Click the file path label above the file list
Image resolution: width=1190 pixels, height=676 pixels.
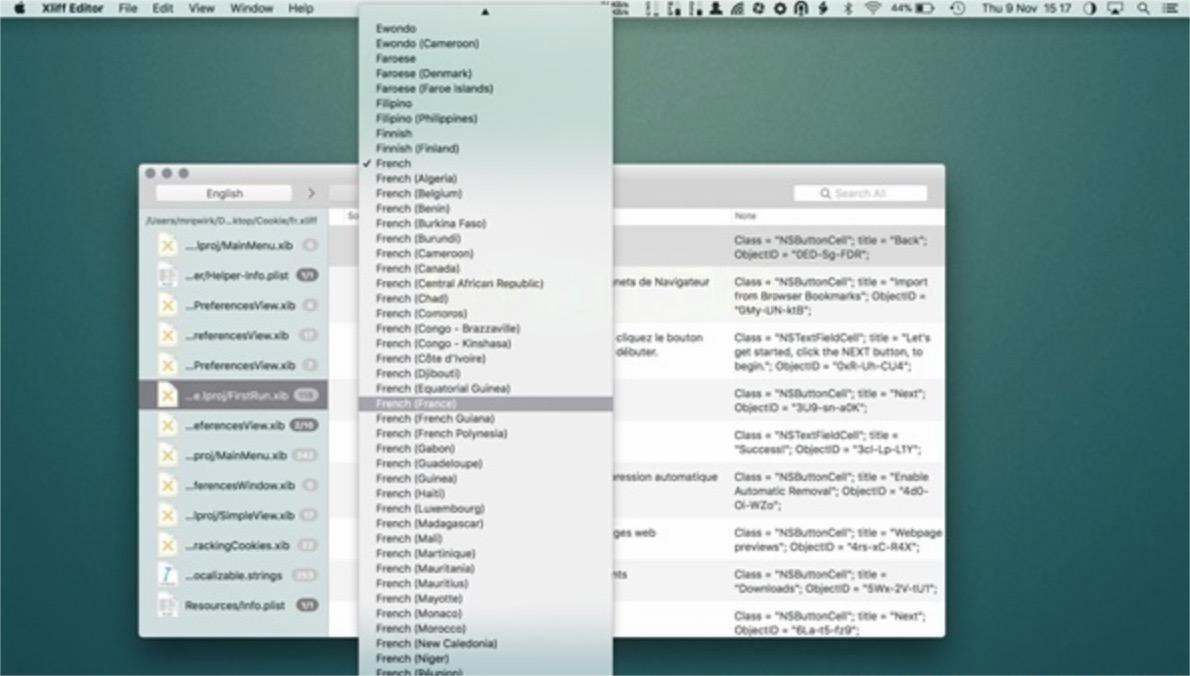pos(231,221)
